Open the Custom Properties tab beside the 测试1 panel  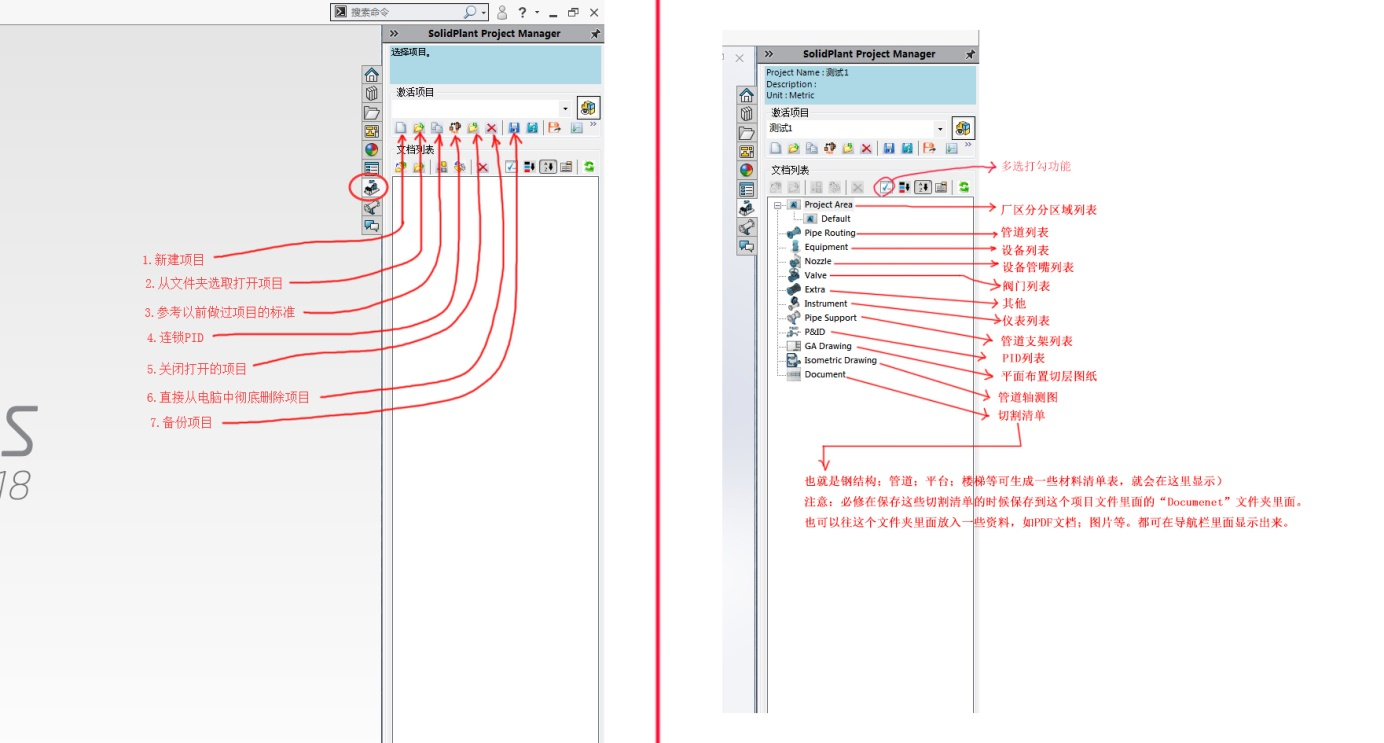click(x=746, y=189)
